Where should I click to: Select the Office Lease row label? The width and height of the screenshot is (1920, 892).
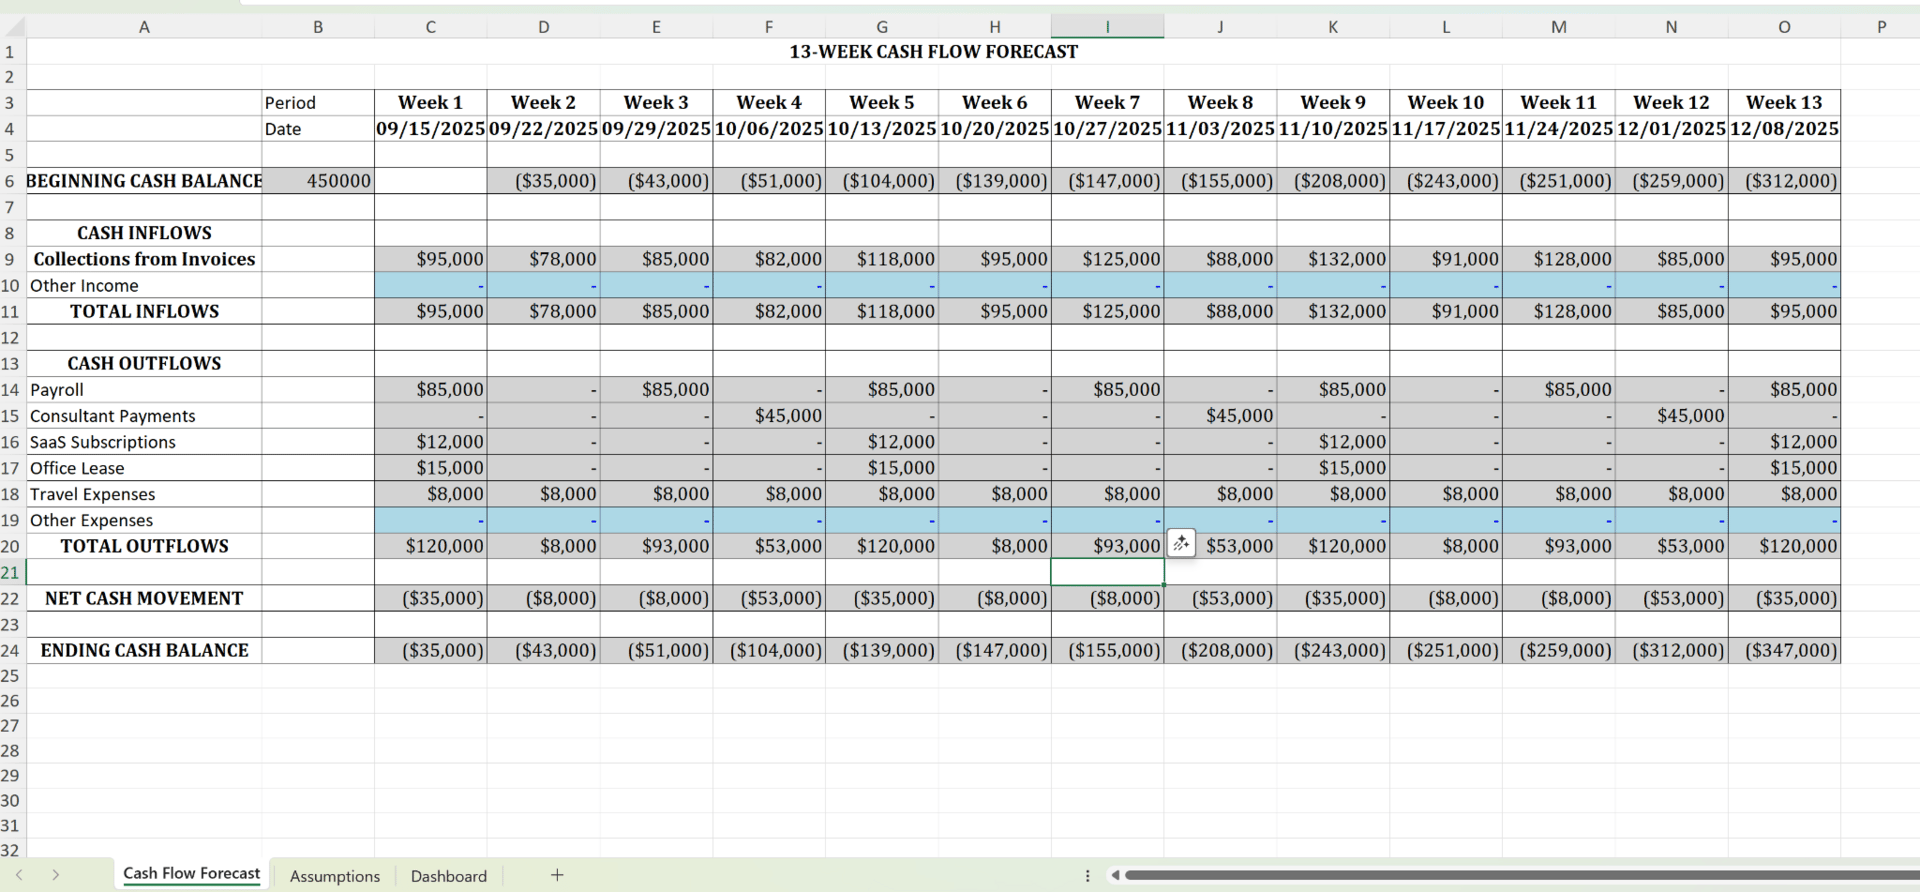point(144,468)
